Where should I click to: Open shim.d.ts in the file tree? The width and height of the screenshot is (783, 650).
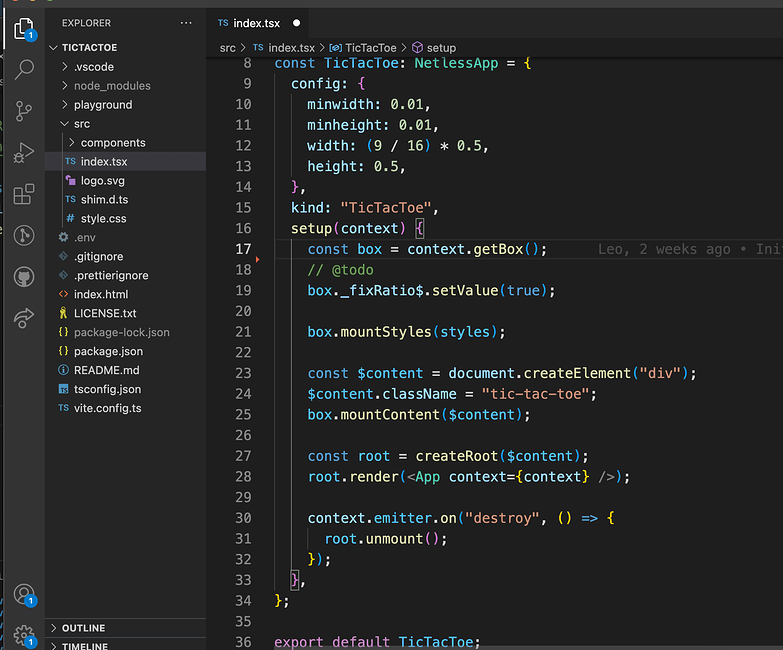click(x=125, y=199)
